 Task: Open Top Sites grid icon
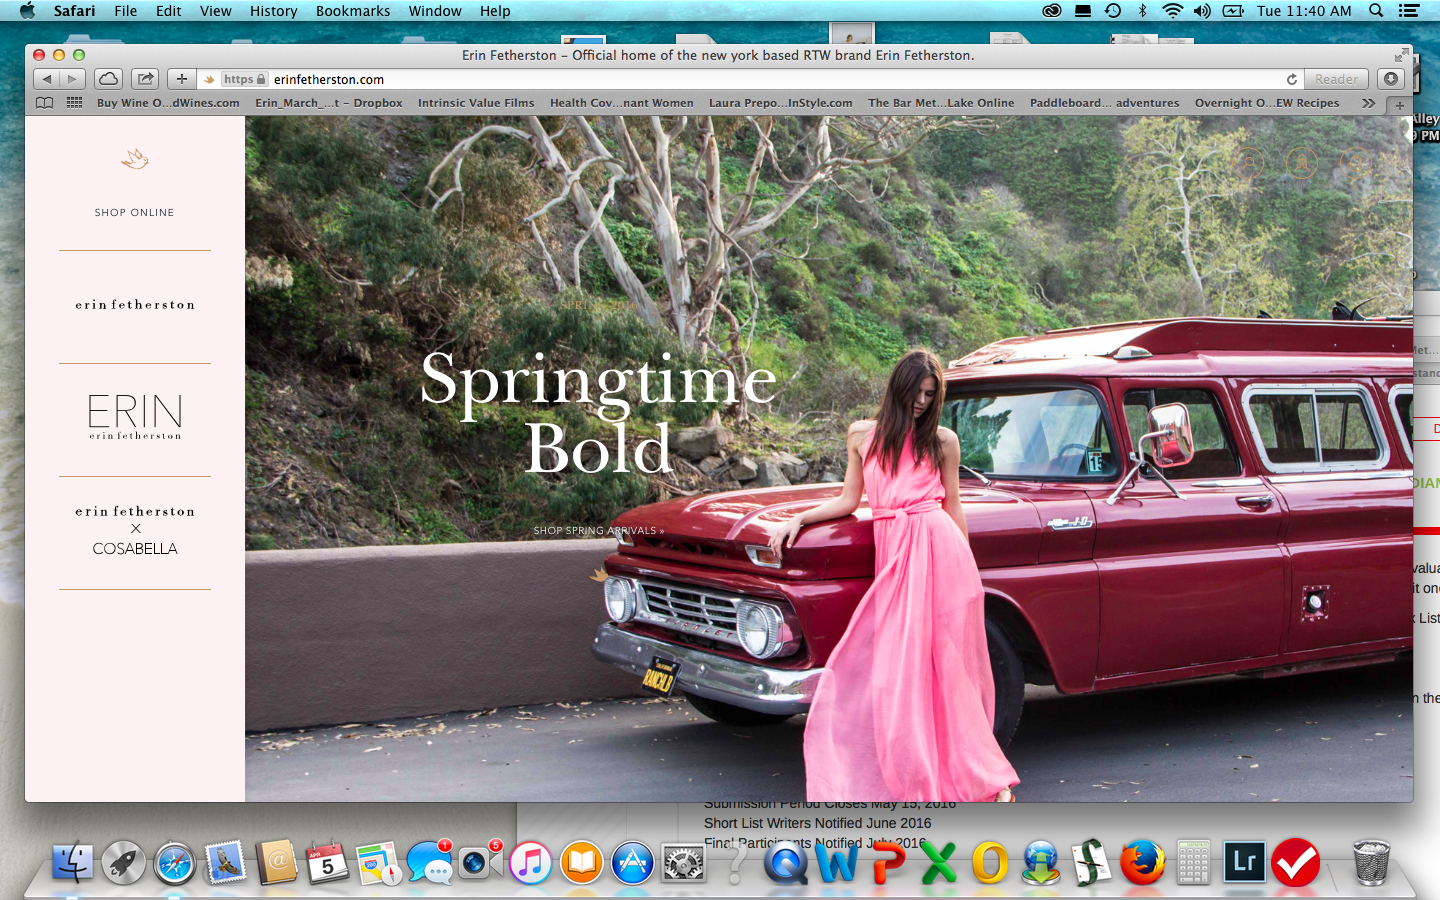tap(74, 103)
